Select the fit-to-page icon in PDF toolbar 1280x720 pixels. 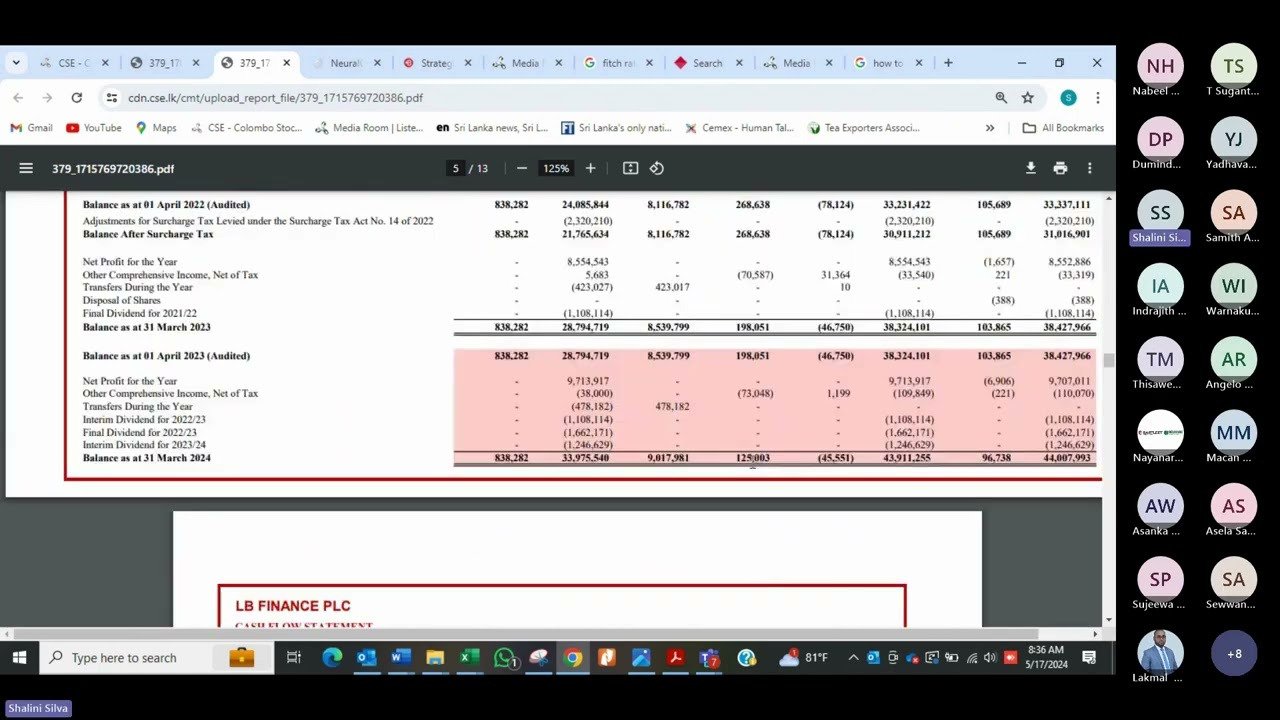pyautogui.click(x=630, y=168)
